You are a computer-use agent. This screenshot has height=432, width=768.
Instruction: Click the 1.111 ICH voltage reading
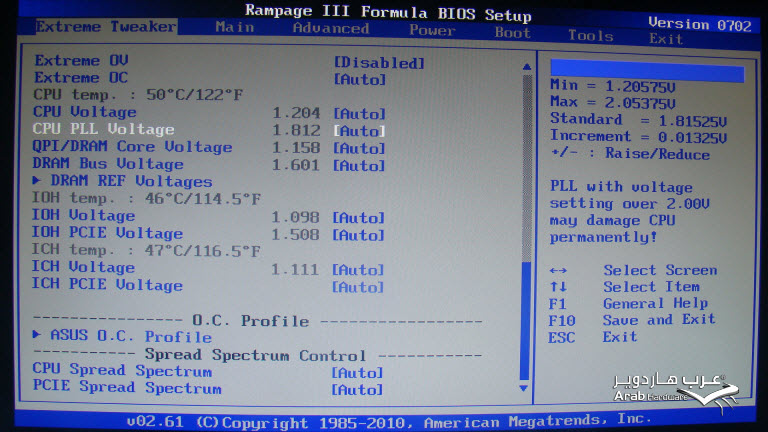click(x=295, y=269)
